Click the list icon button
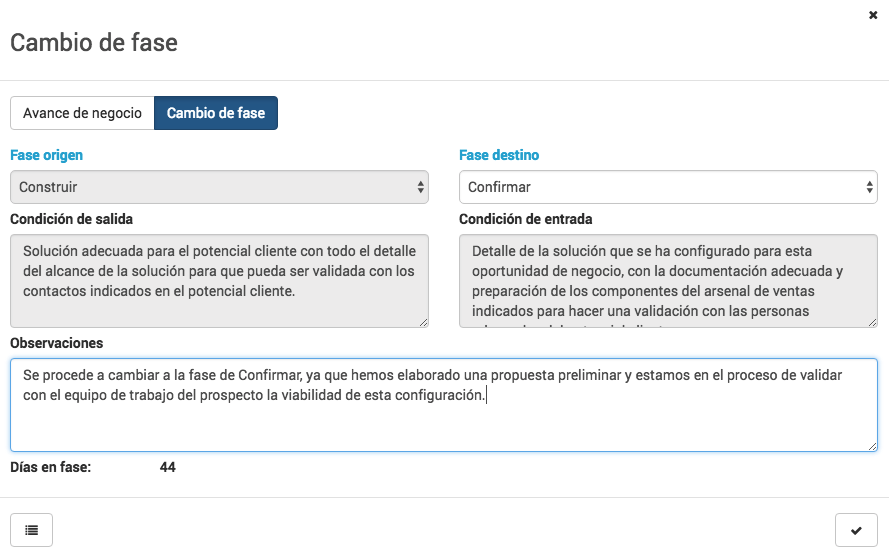 click(31, 530)
